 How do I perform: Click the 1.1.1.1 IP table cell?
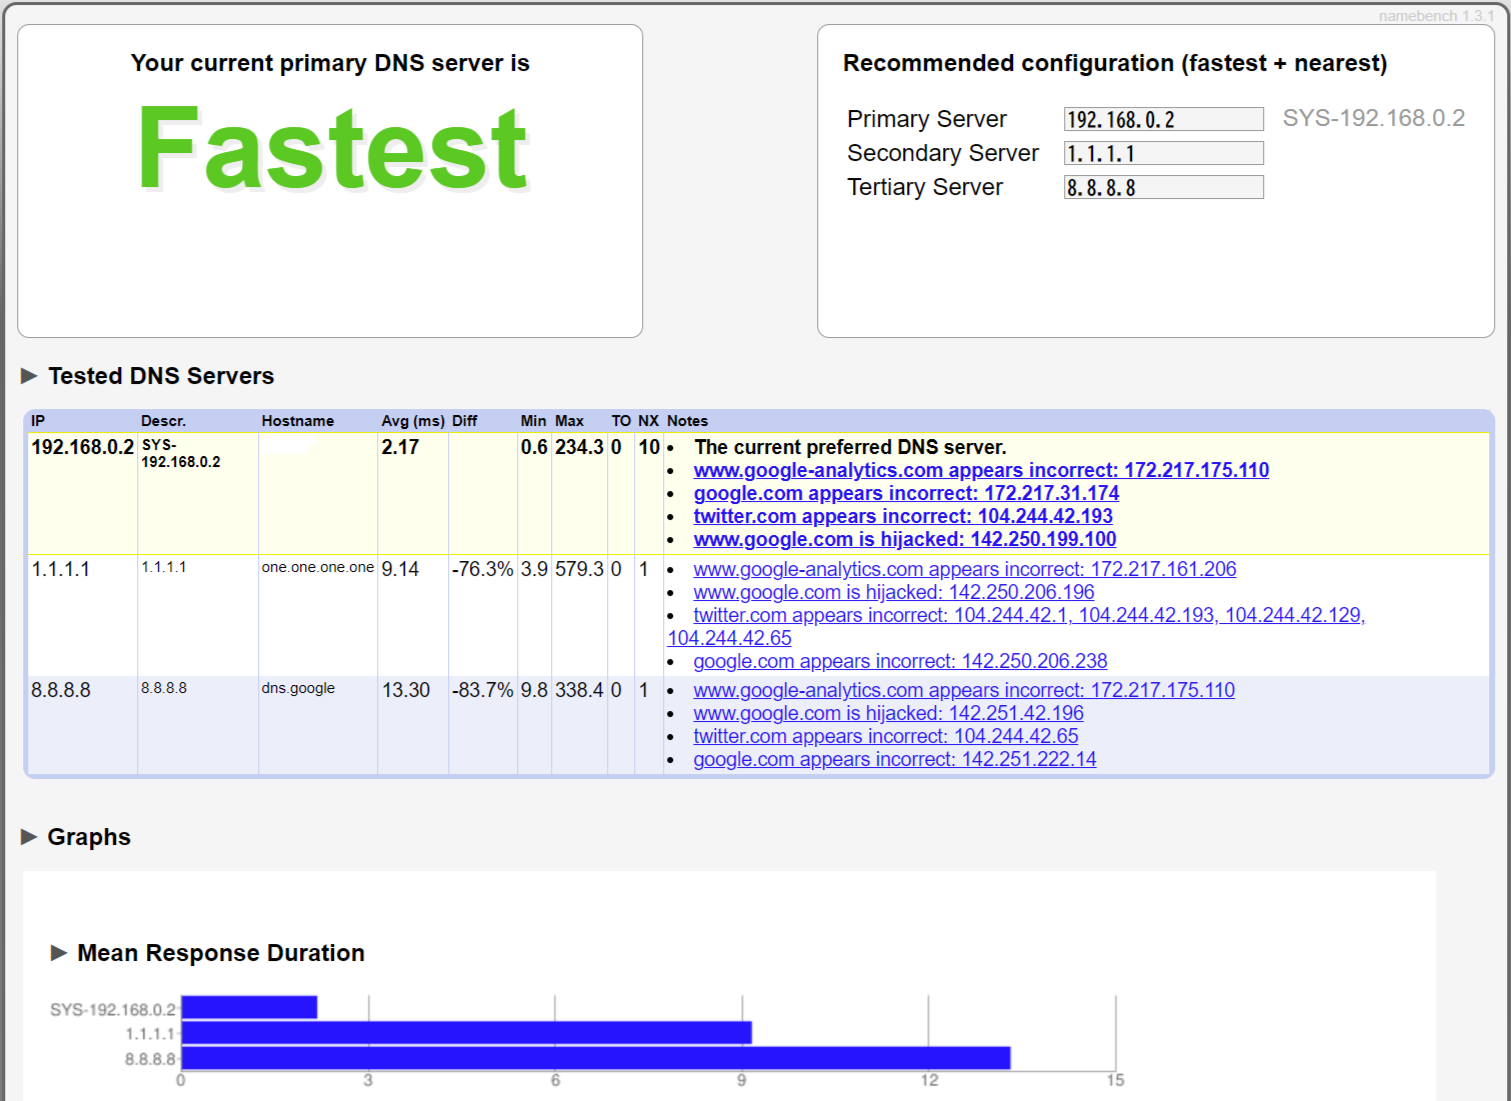[61, 569]
